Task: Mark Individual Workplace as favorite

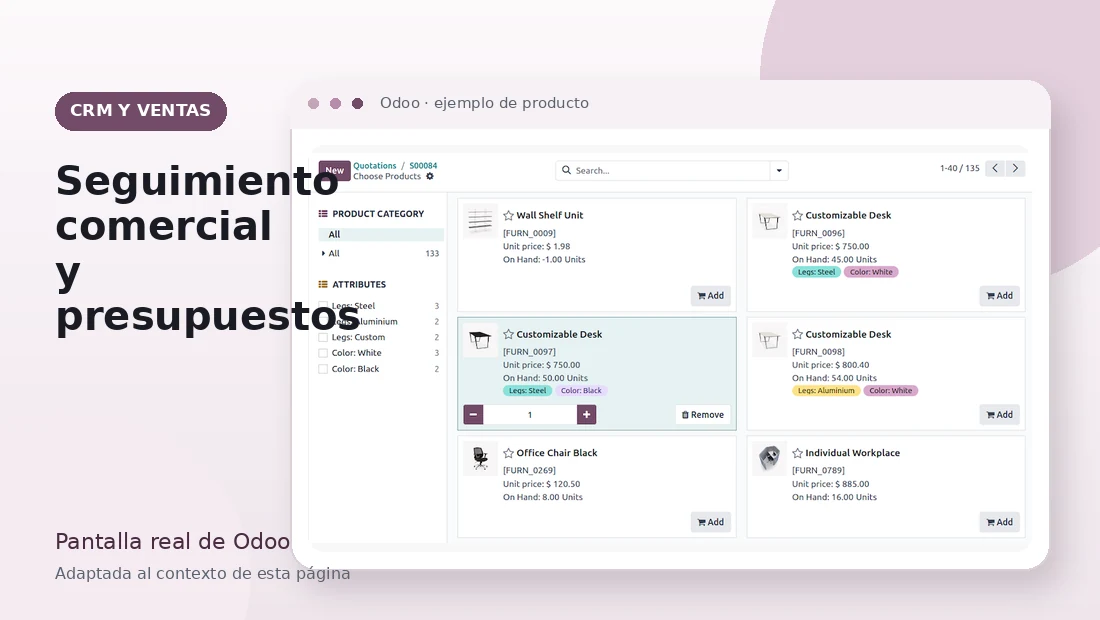Action: (798, 453)
